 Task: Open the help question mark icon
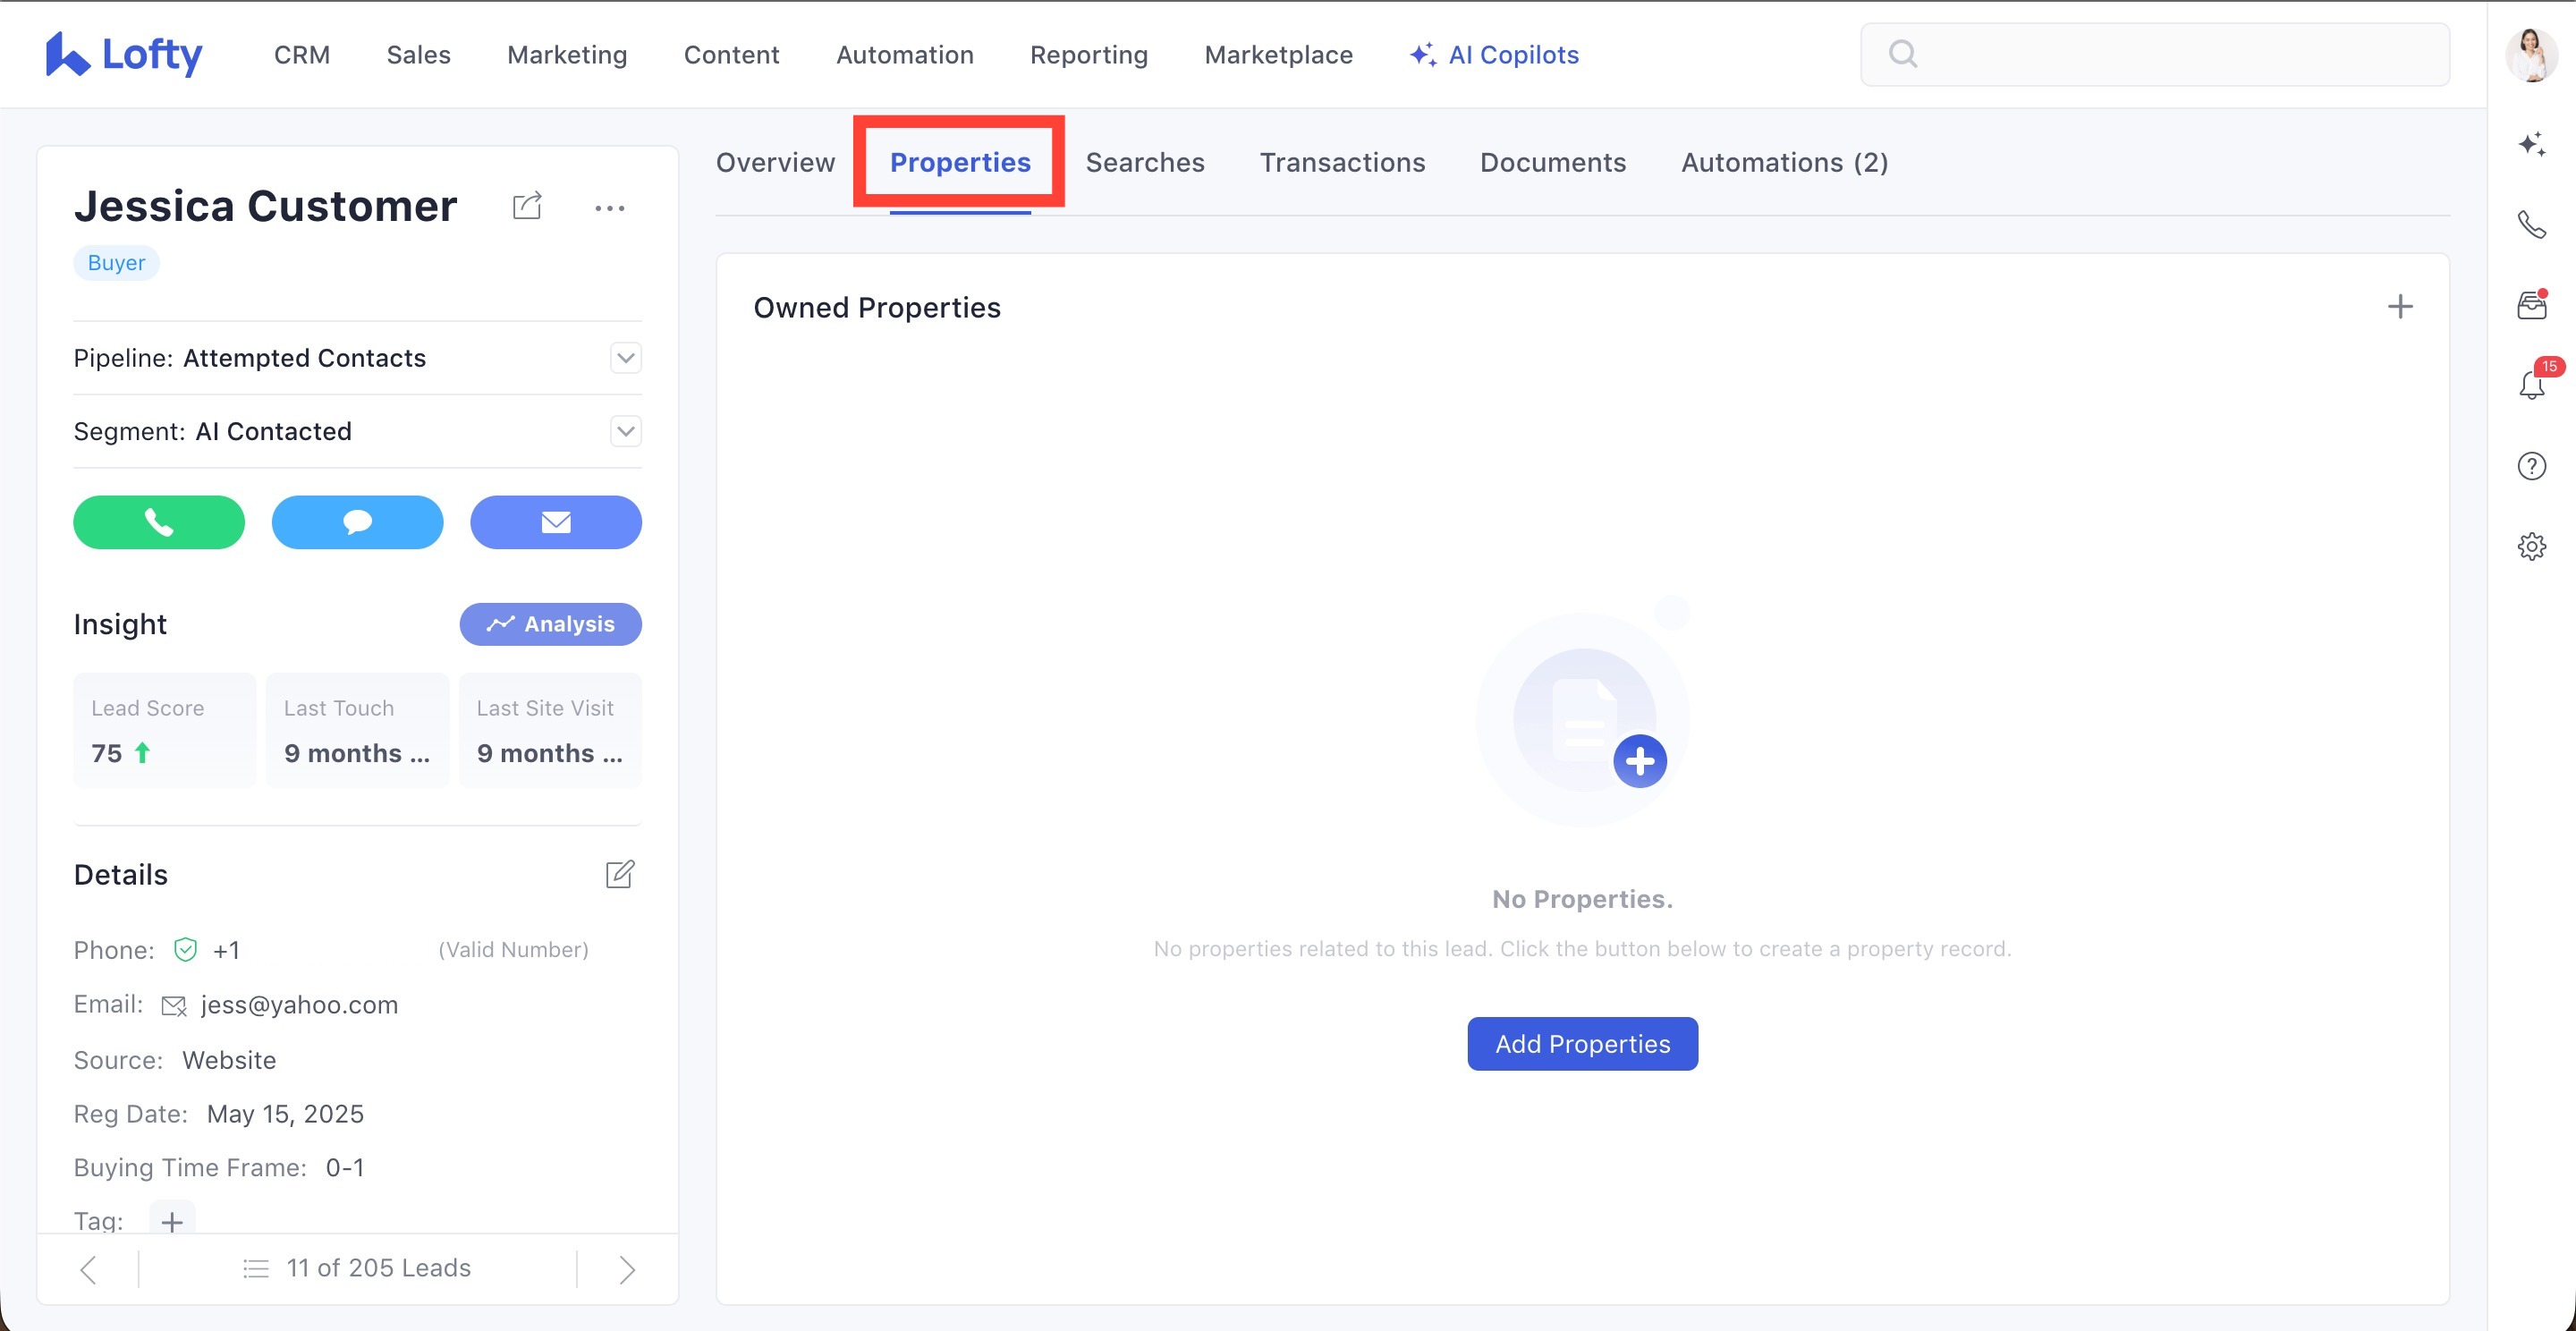coord(2531,466)
